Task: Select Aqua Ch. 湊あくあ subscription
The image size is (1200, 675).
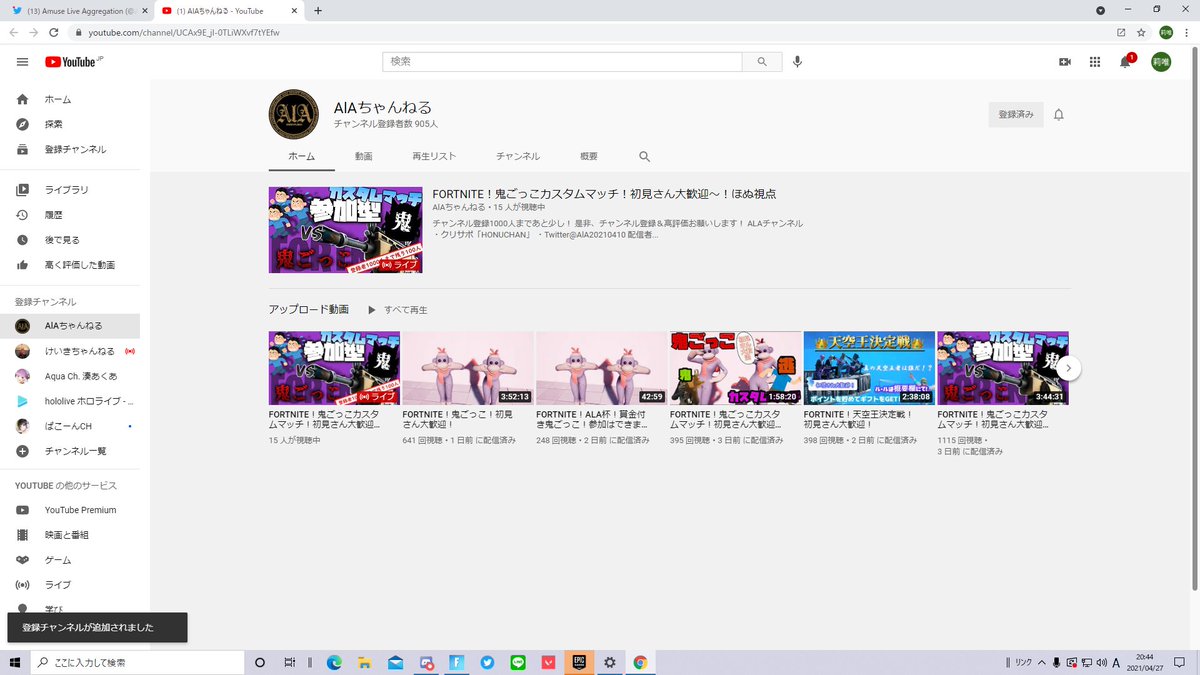Action: coord(70,375)
